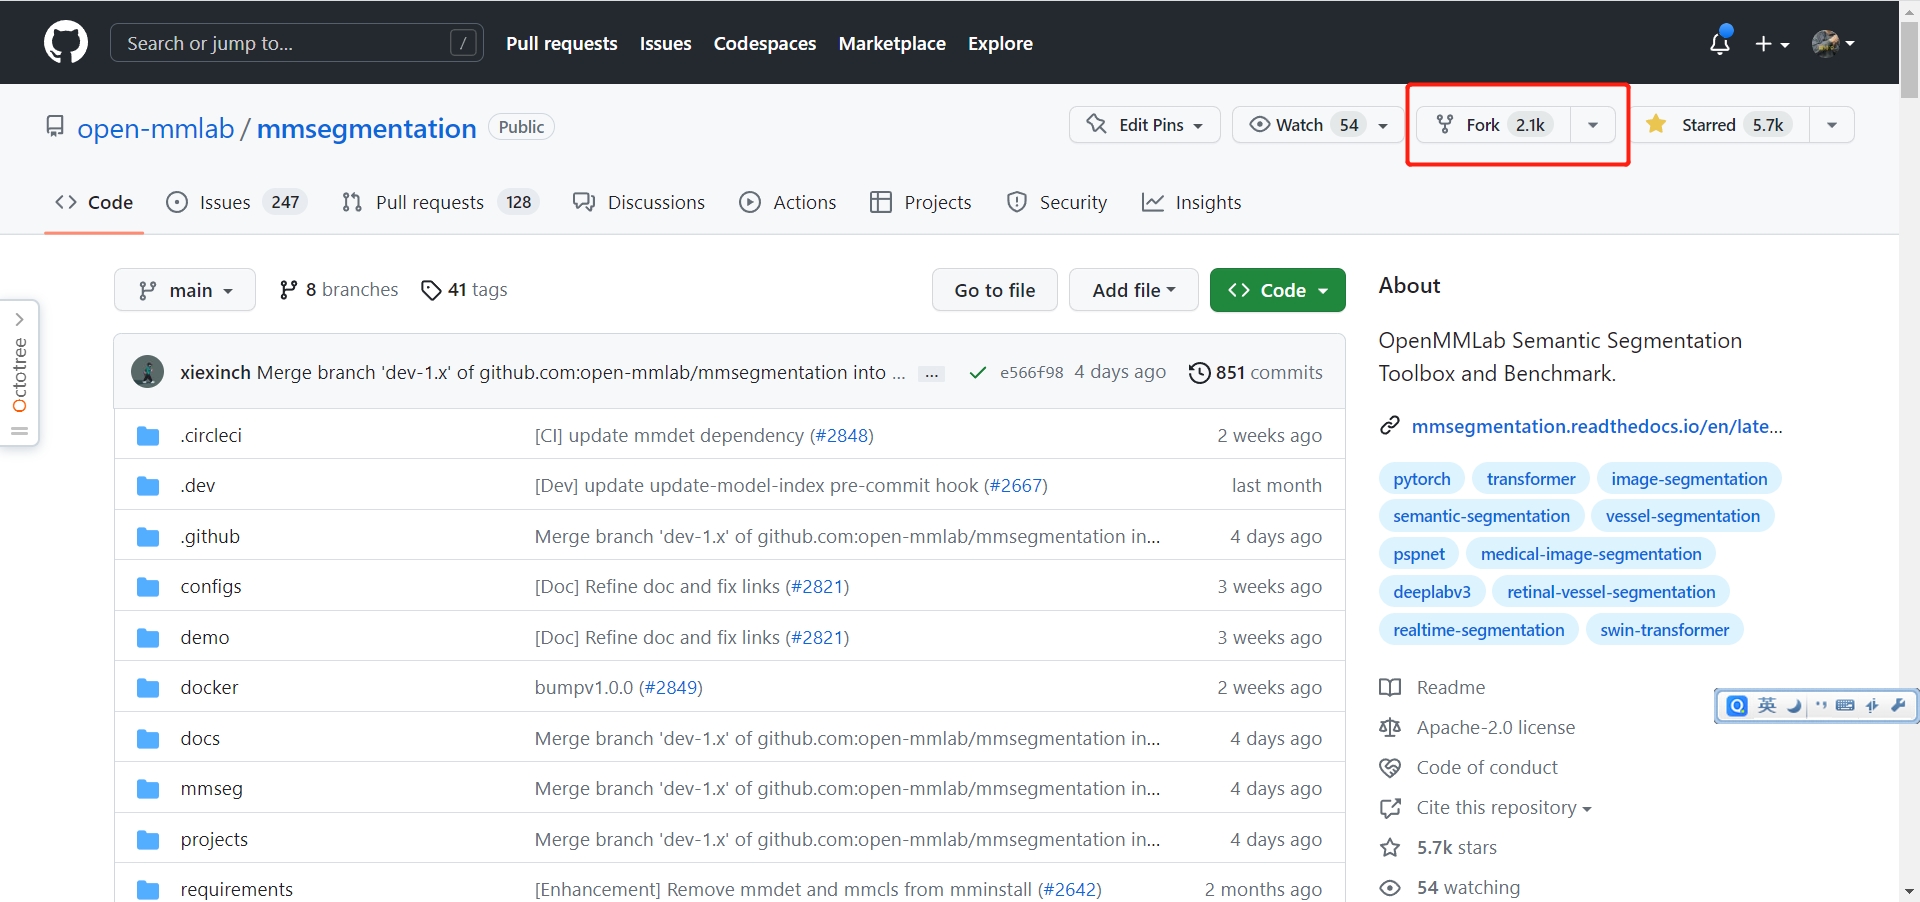Image resolution: width=1920 pixels, height=902 pixels.
Task: Expand the main branch selector
Action: click(x=185, y=290)
